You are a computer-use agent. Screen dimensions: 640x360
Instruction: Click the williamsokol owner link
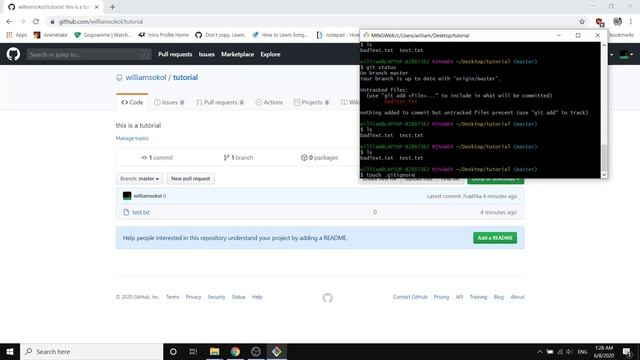146,78
